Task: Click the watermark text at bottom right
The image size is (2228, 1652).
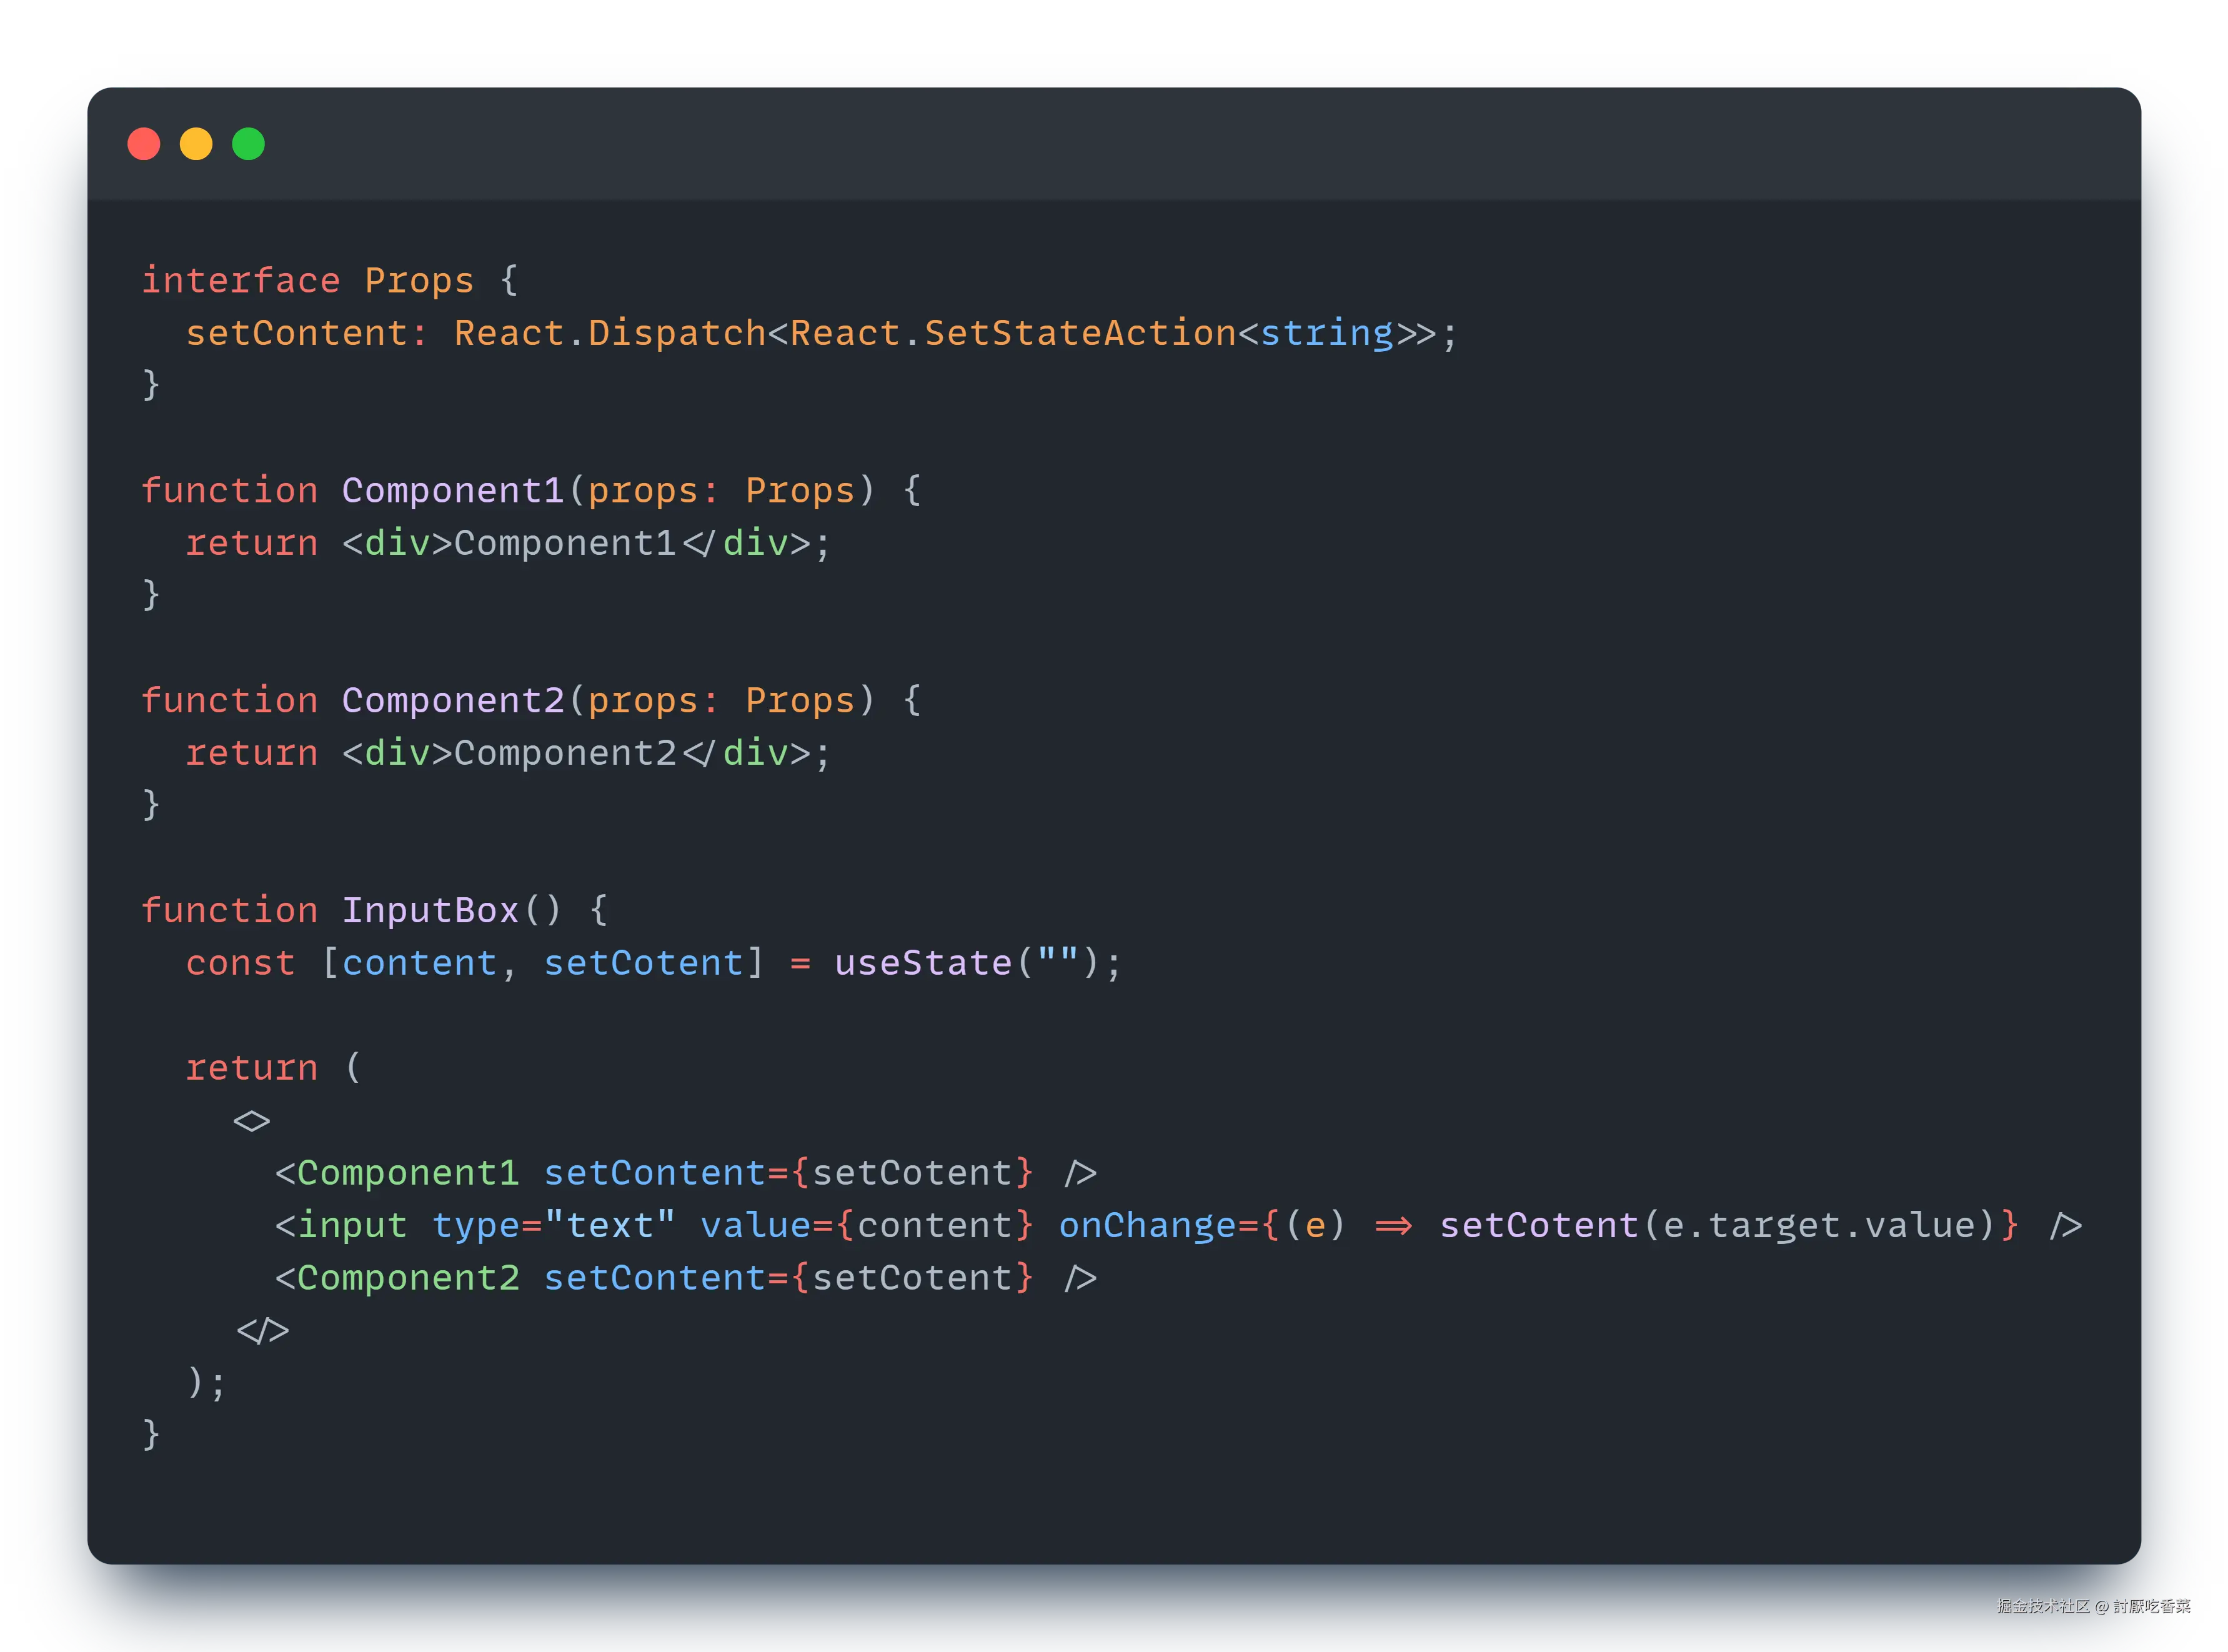Action: [x=2092, y=1605]
